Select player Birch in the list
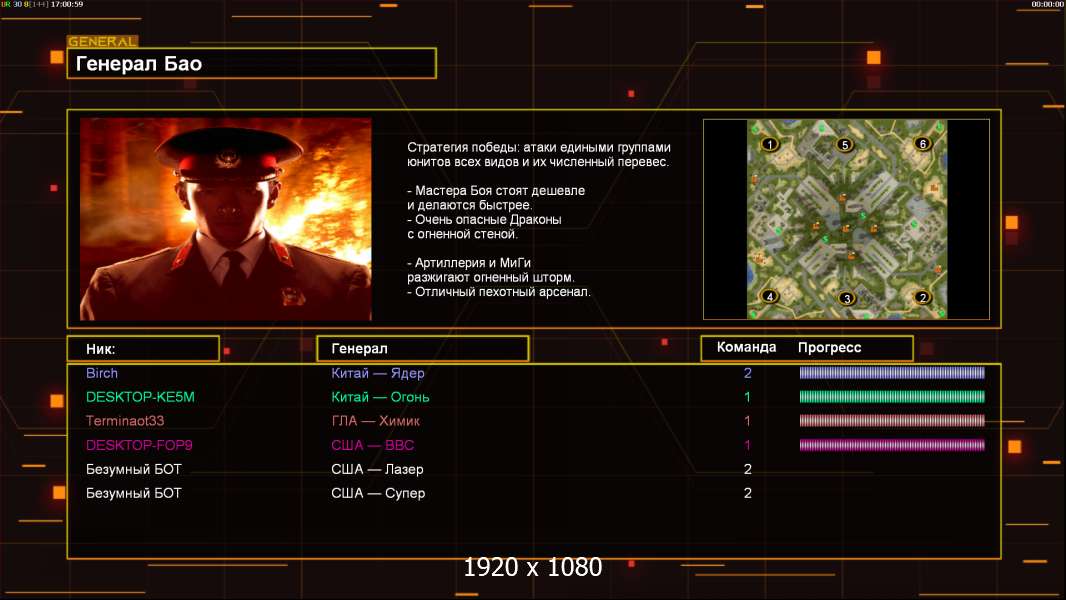This screenshot has height=600, width=1066. tap(102, 373)
